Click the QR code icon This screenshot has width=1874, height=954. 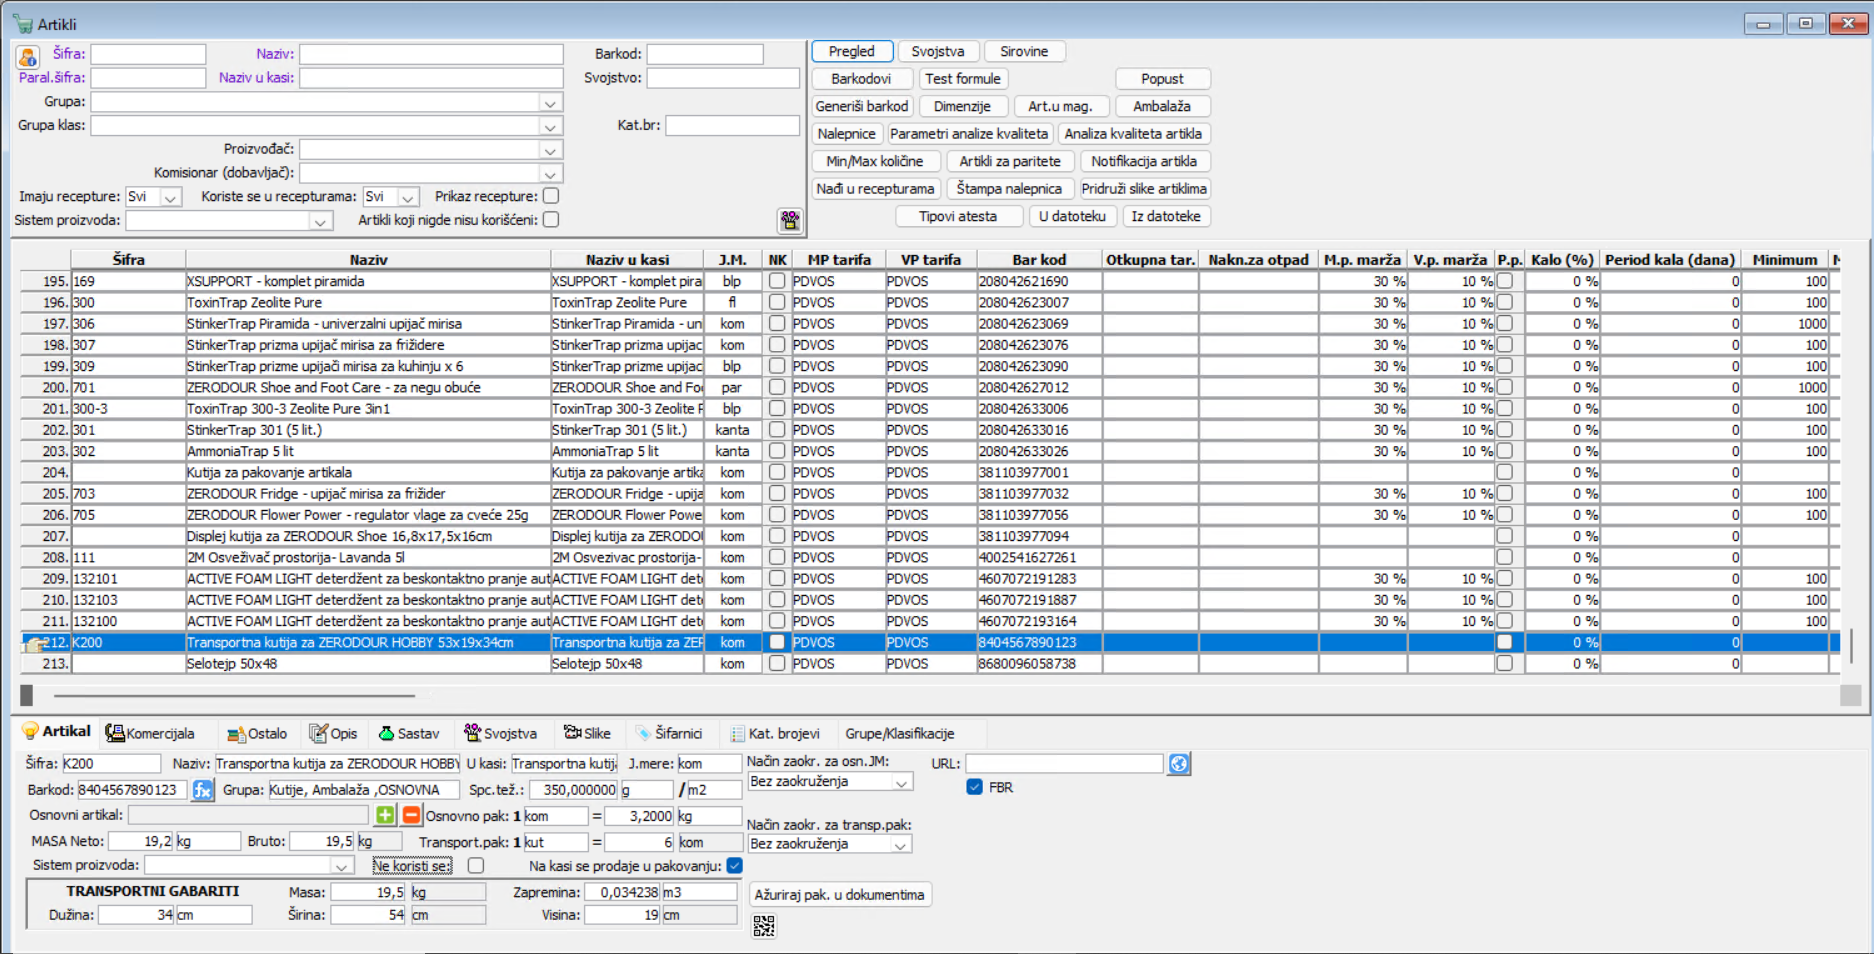(764, 927)
